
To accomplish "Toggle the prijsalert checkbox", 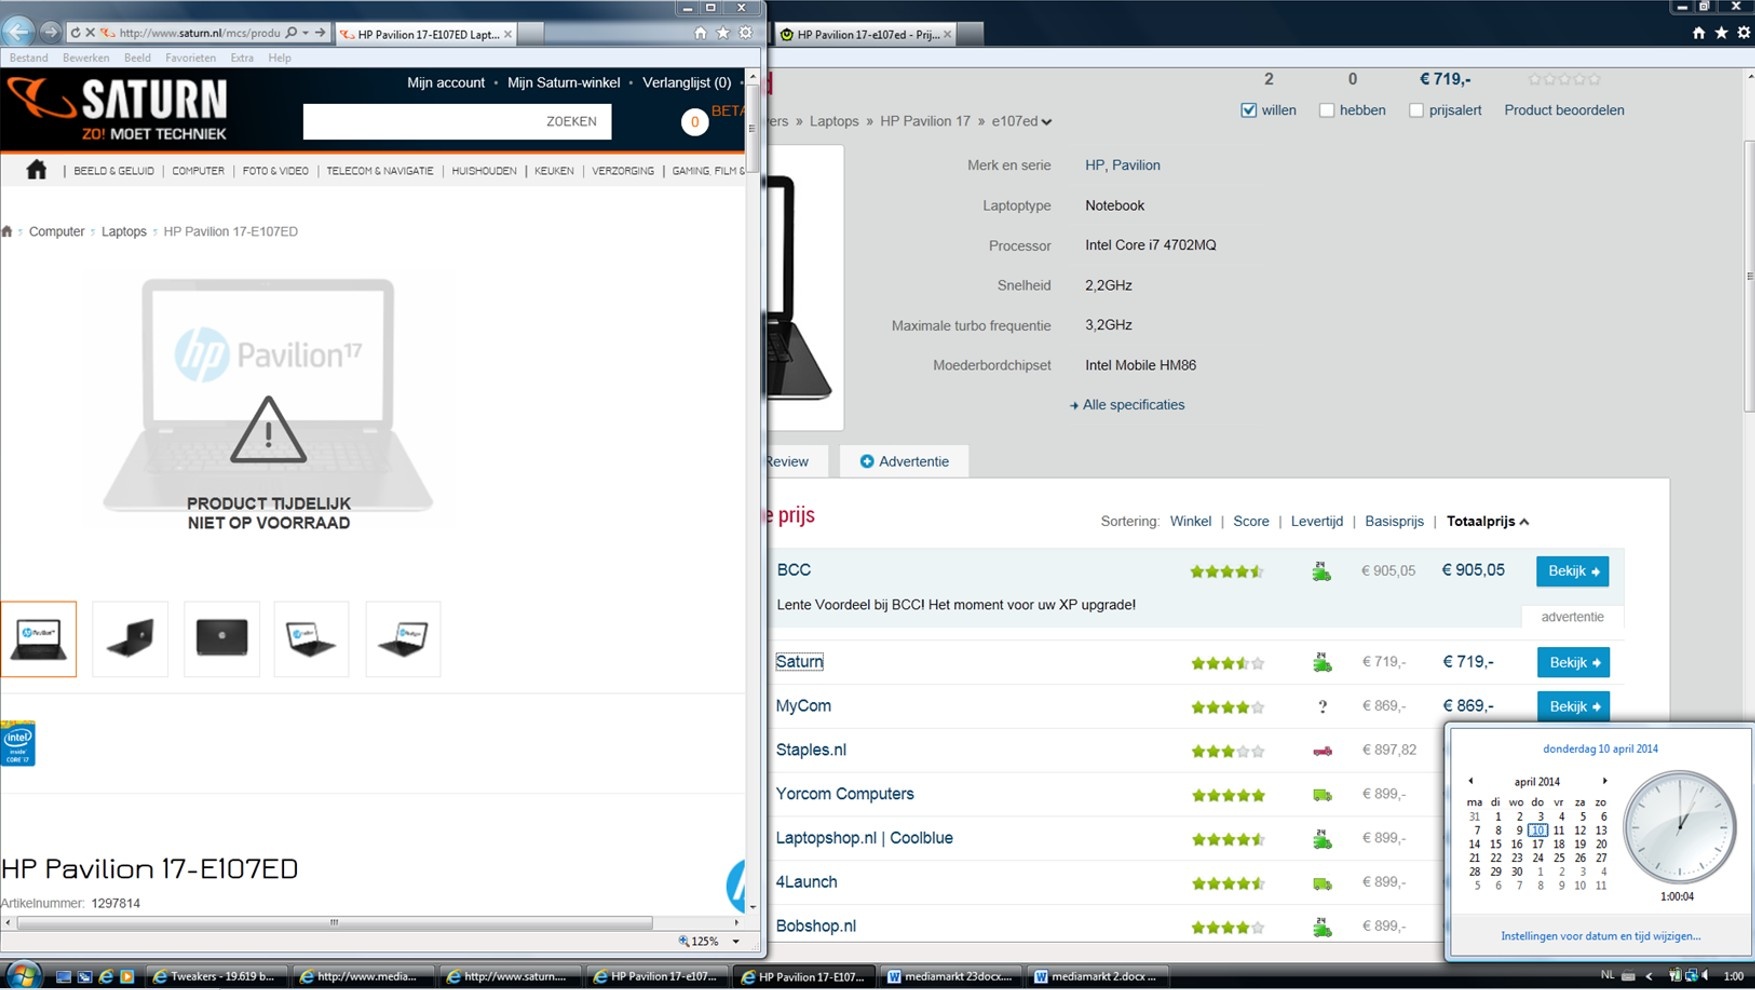I will click(1416, 110).
